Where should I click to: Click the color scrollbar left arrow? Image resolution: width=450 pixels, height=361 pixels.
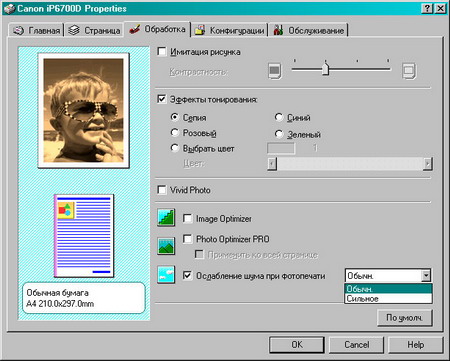272,163
